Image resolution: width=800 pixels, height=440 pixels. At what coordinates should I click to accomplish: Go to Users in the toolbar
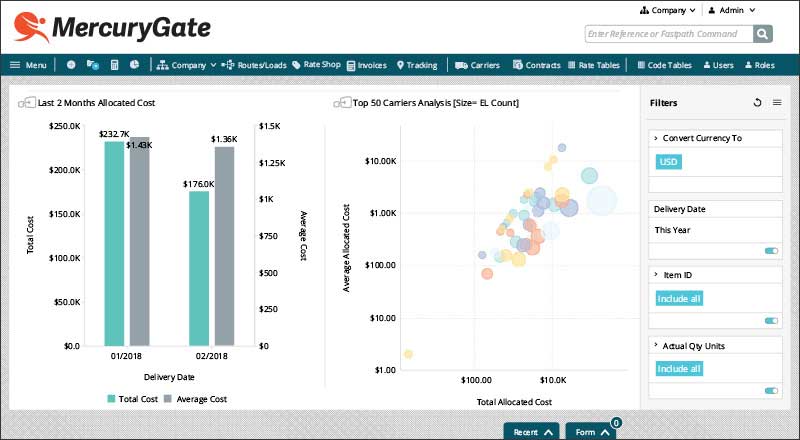click(718, 65)
